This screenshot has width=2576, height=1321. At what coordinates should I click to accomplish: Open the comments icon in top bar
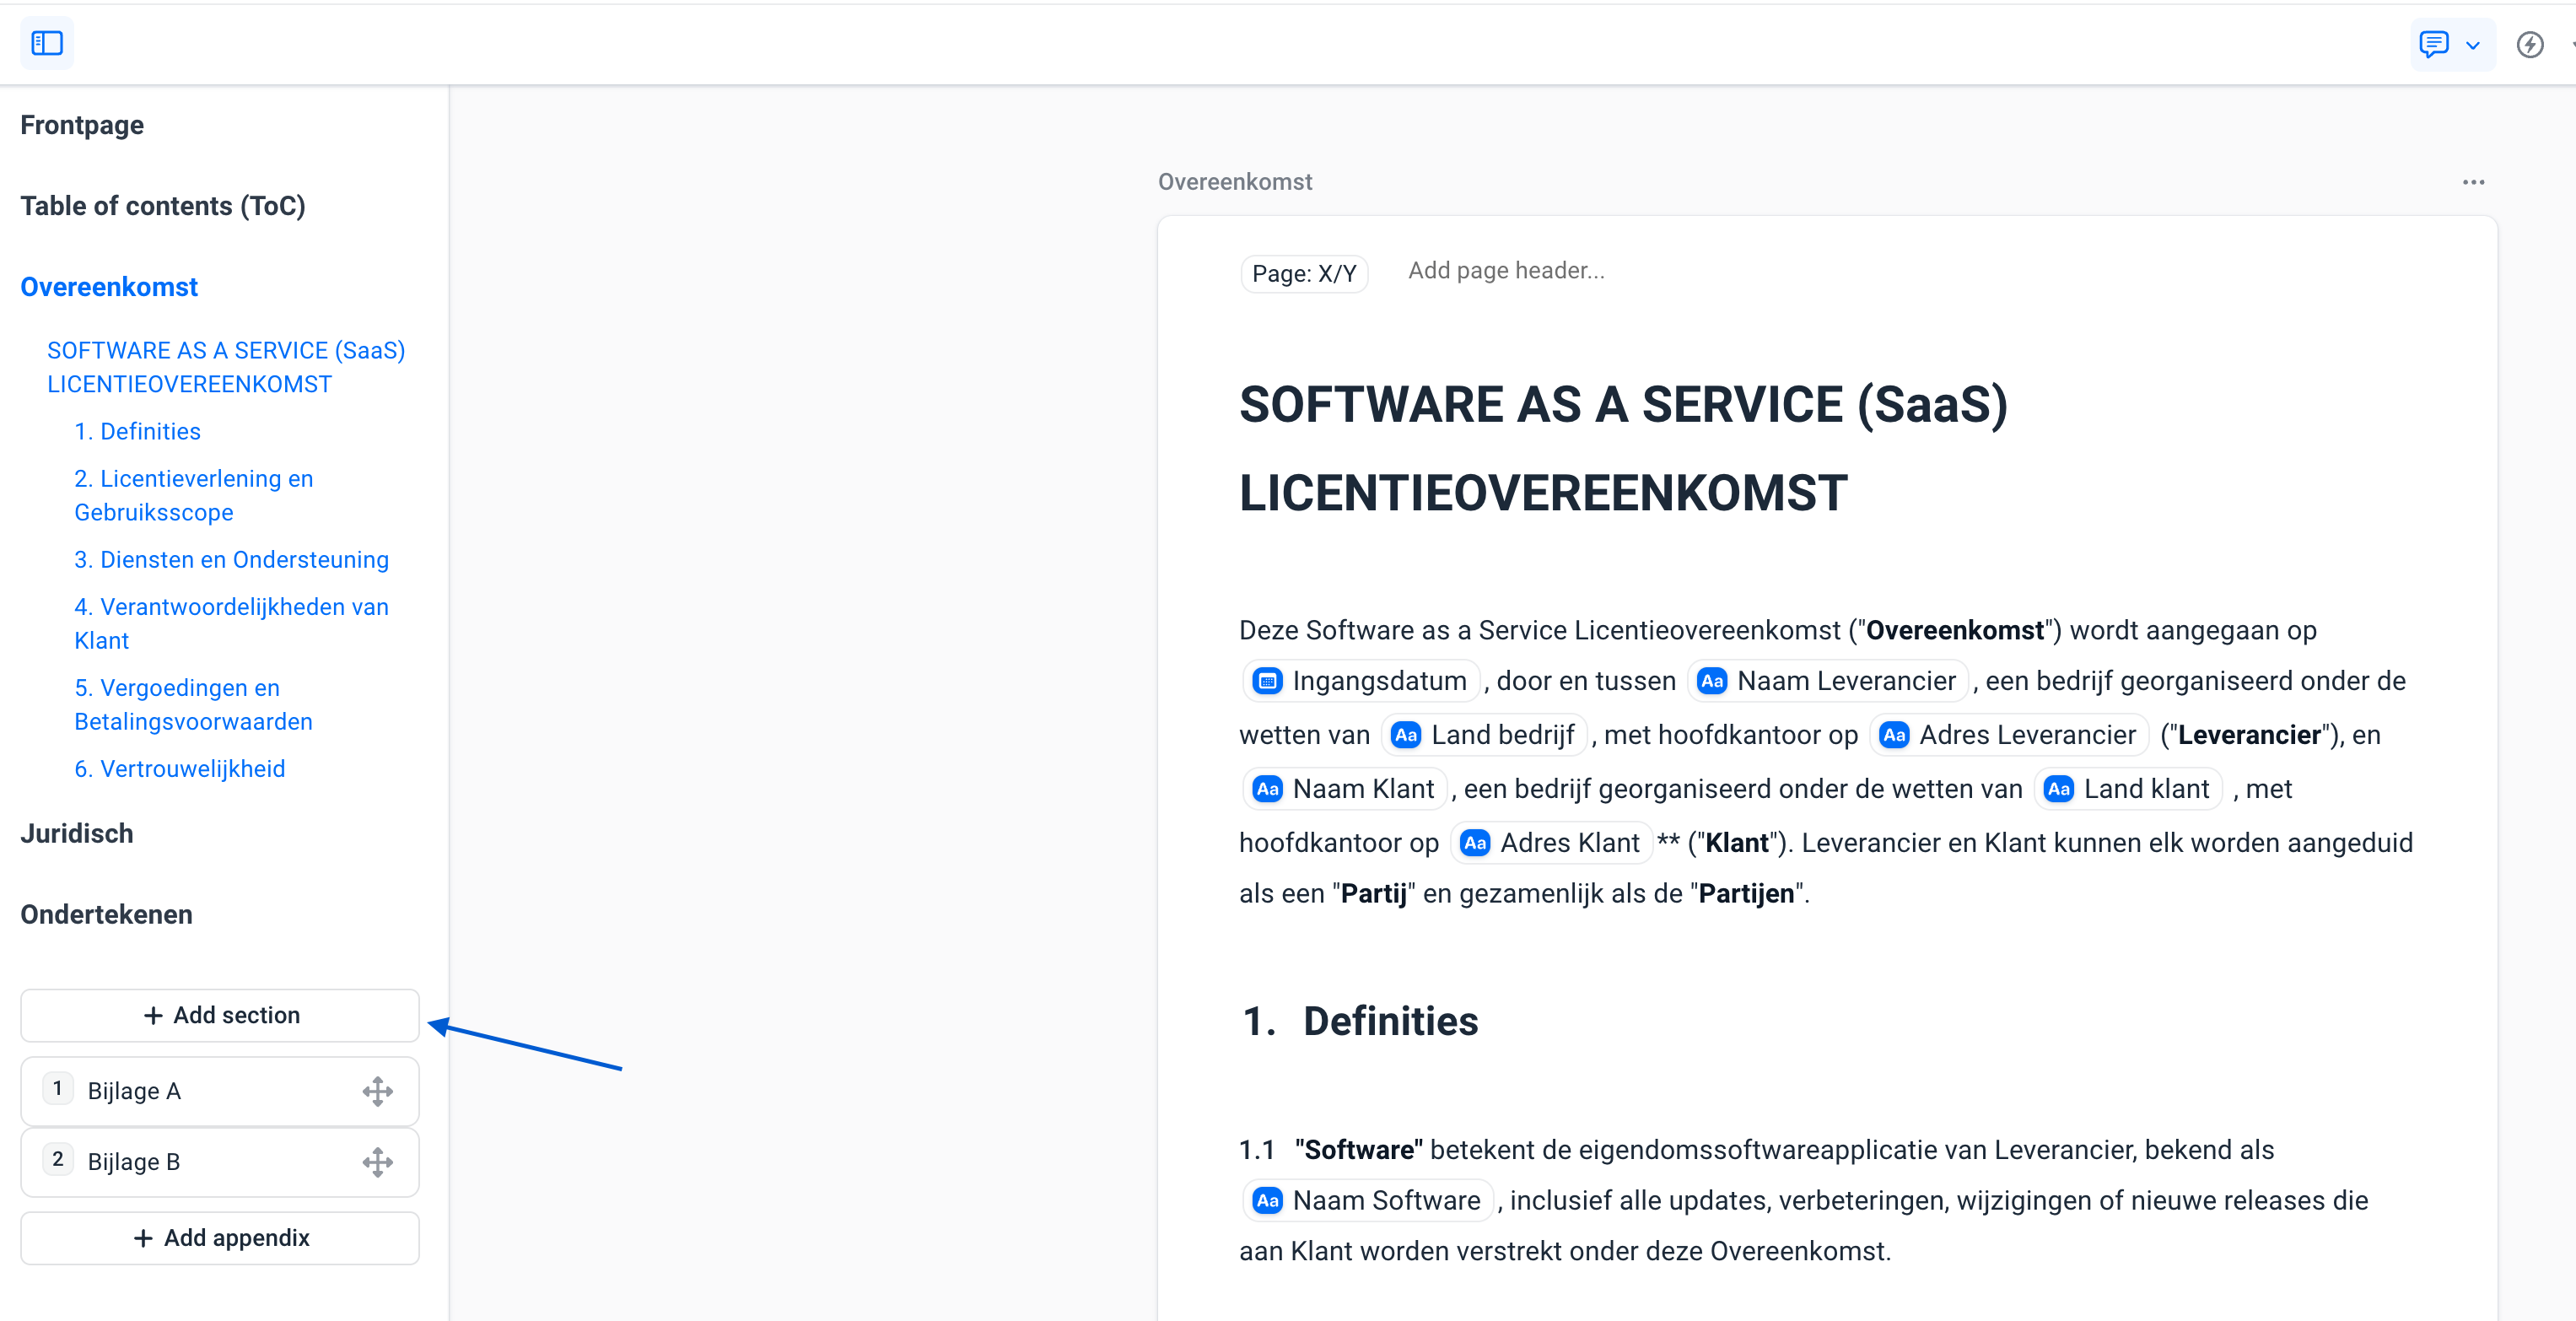click(x=2433, y=44)
